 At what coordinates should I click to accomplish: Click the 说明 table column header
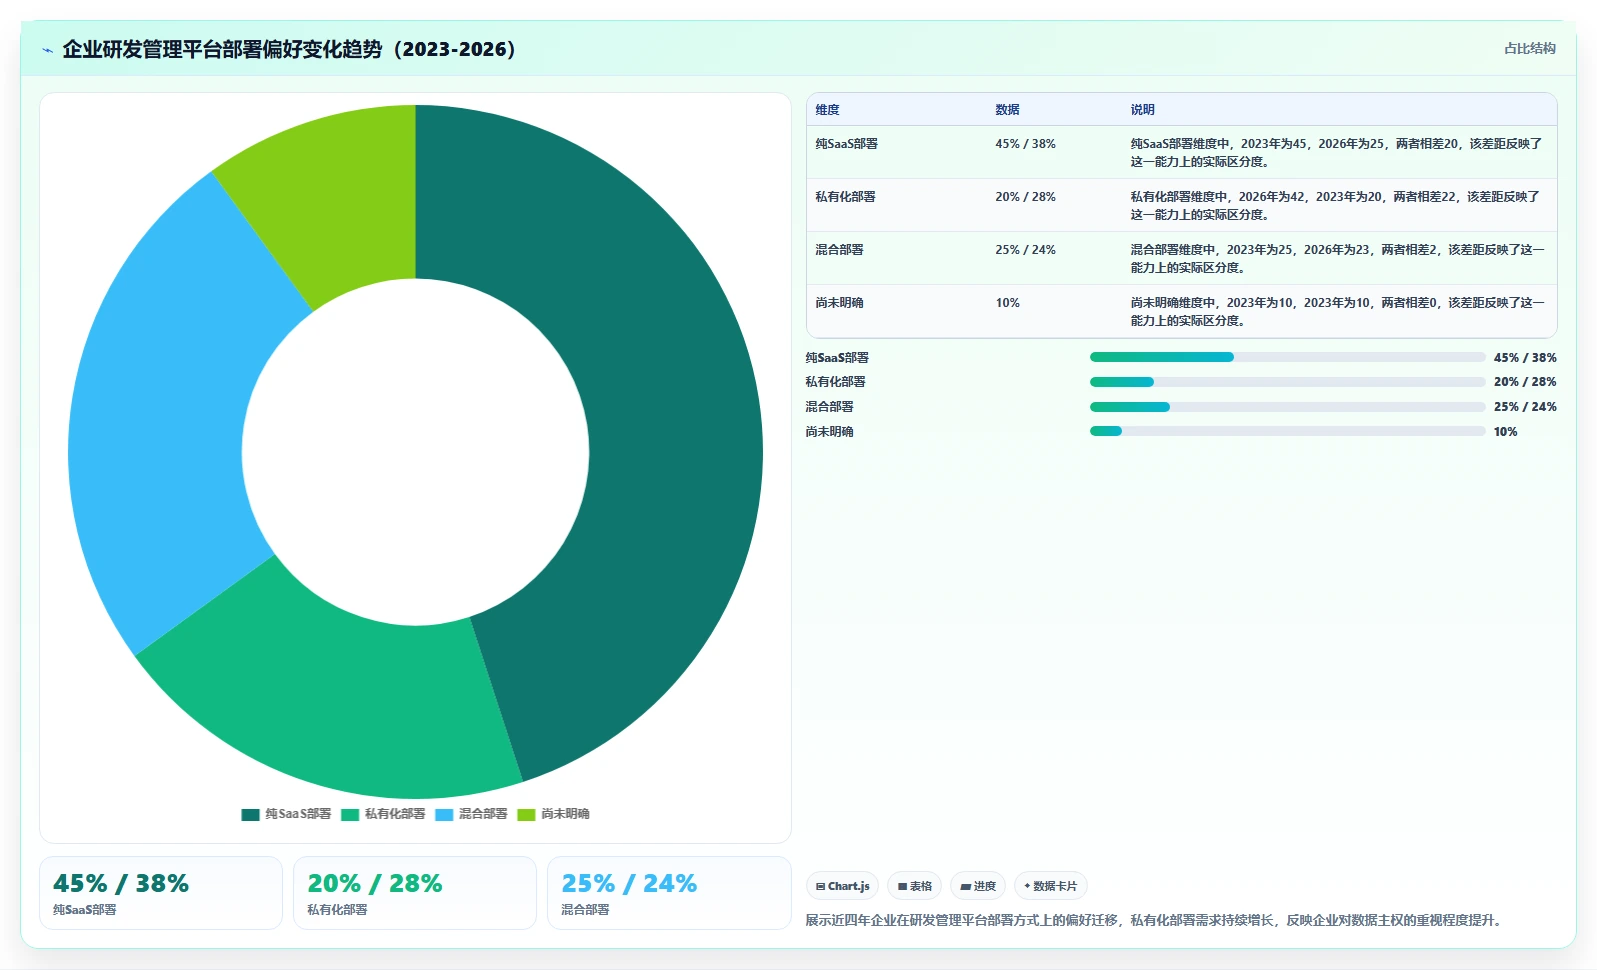(1142, 110)
